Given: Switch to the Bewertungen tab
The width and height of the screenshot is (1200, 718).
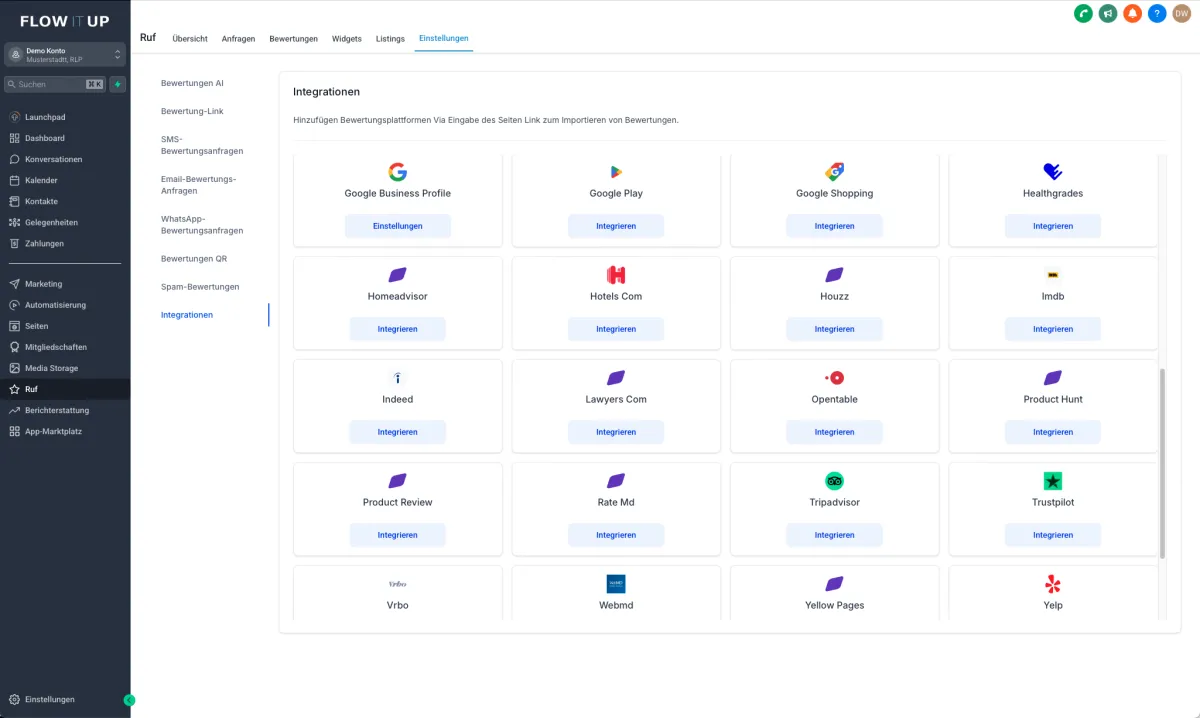Looking at the screenshot, I should pyautogui.click(x=293, y=39).
